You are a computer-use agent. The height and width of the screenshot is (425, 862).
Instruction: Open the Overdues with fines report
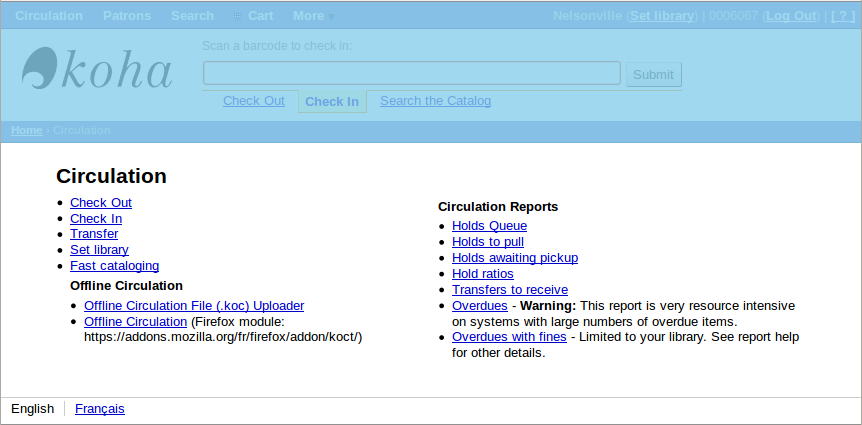(509, 337)
